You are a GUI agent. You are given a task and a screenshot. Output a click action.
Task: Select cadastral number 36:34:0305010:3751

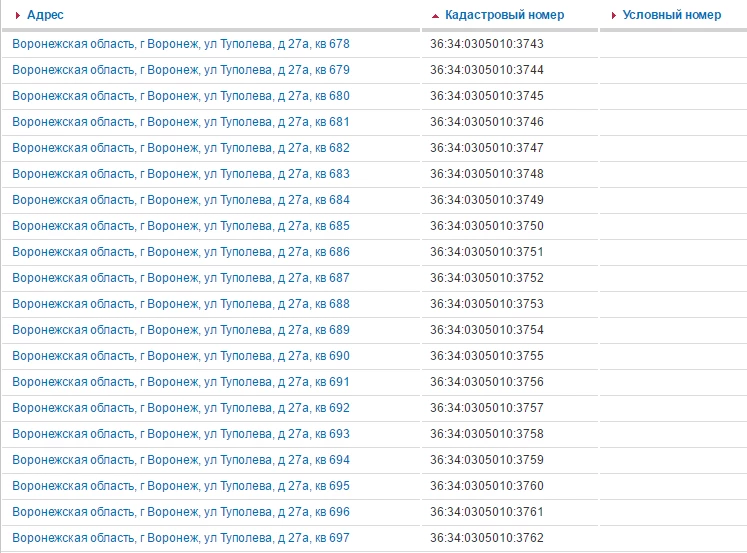pyautogui.click(x=487, y=251)
